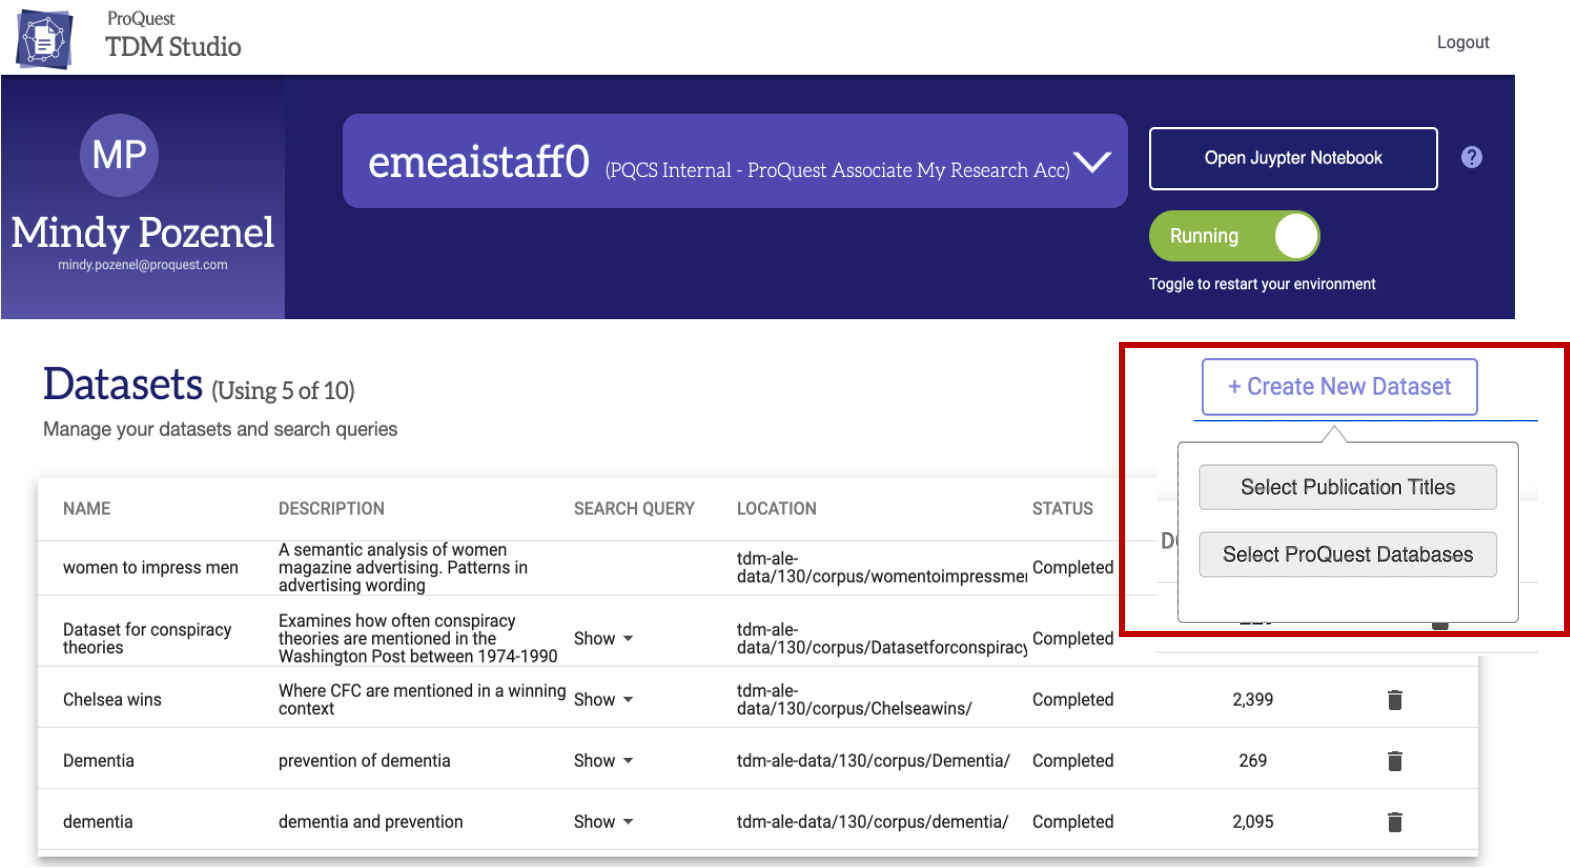The height and width of the screenshot is (868, 1570).
Task: Click Completed status in conspiracy theories row
Action: tap(1073, 639)
